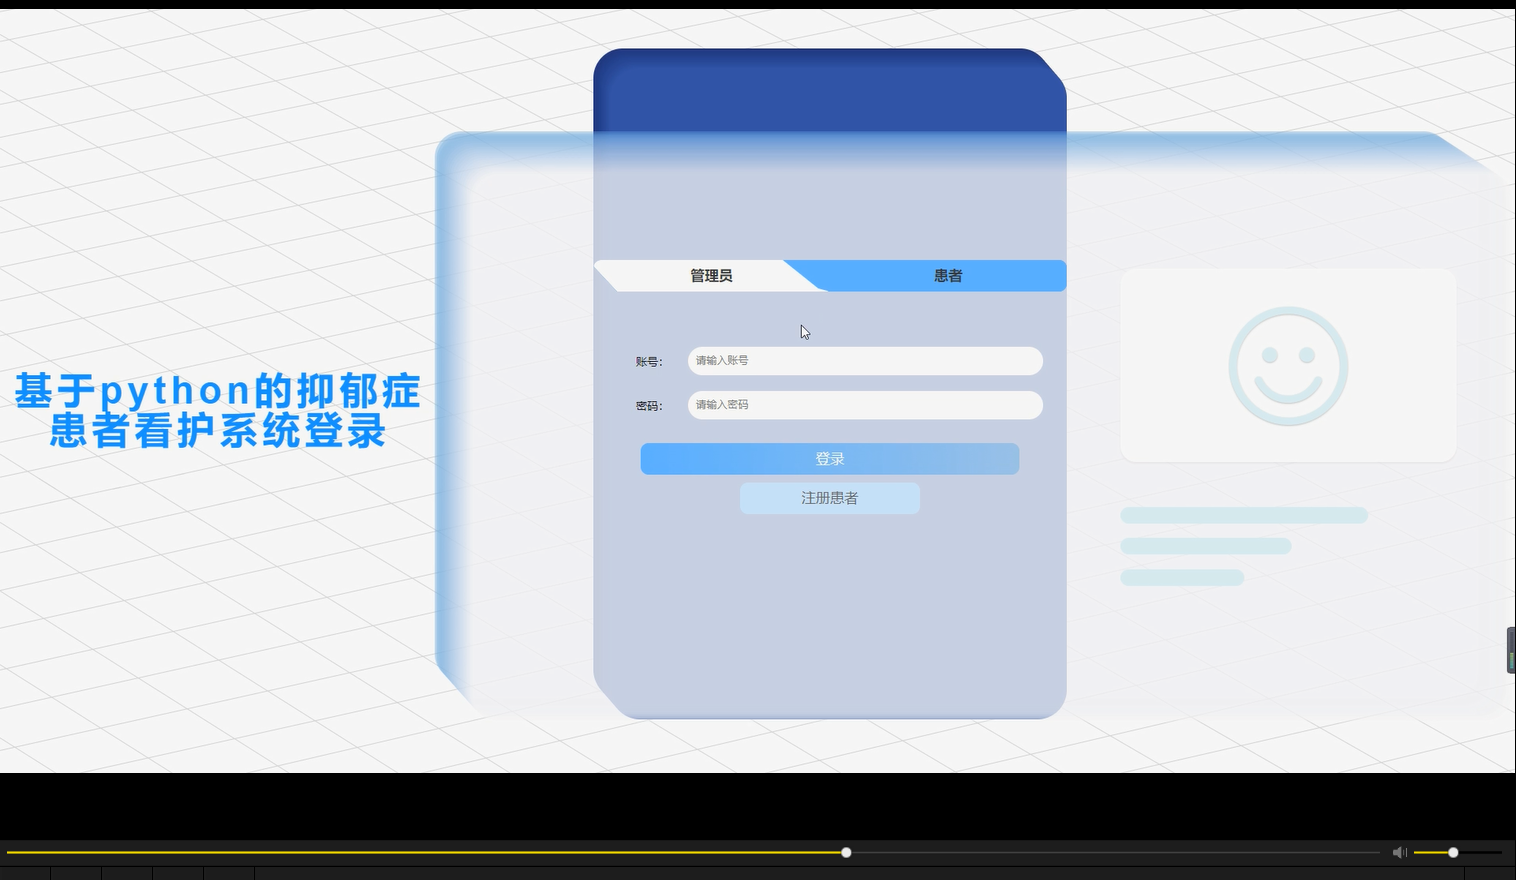Screen dimensions: 1516x880
Task: Click the 密码 label beside the input
Action: coord(648,405)
